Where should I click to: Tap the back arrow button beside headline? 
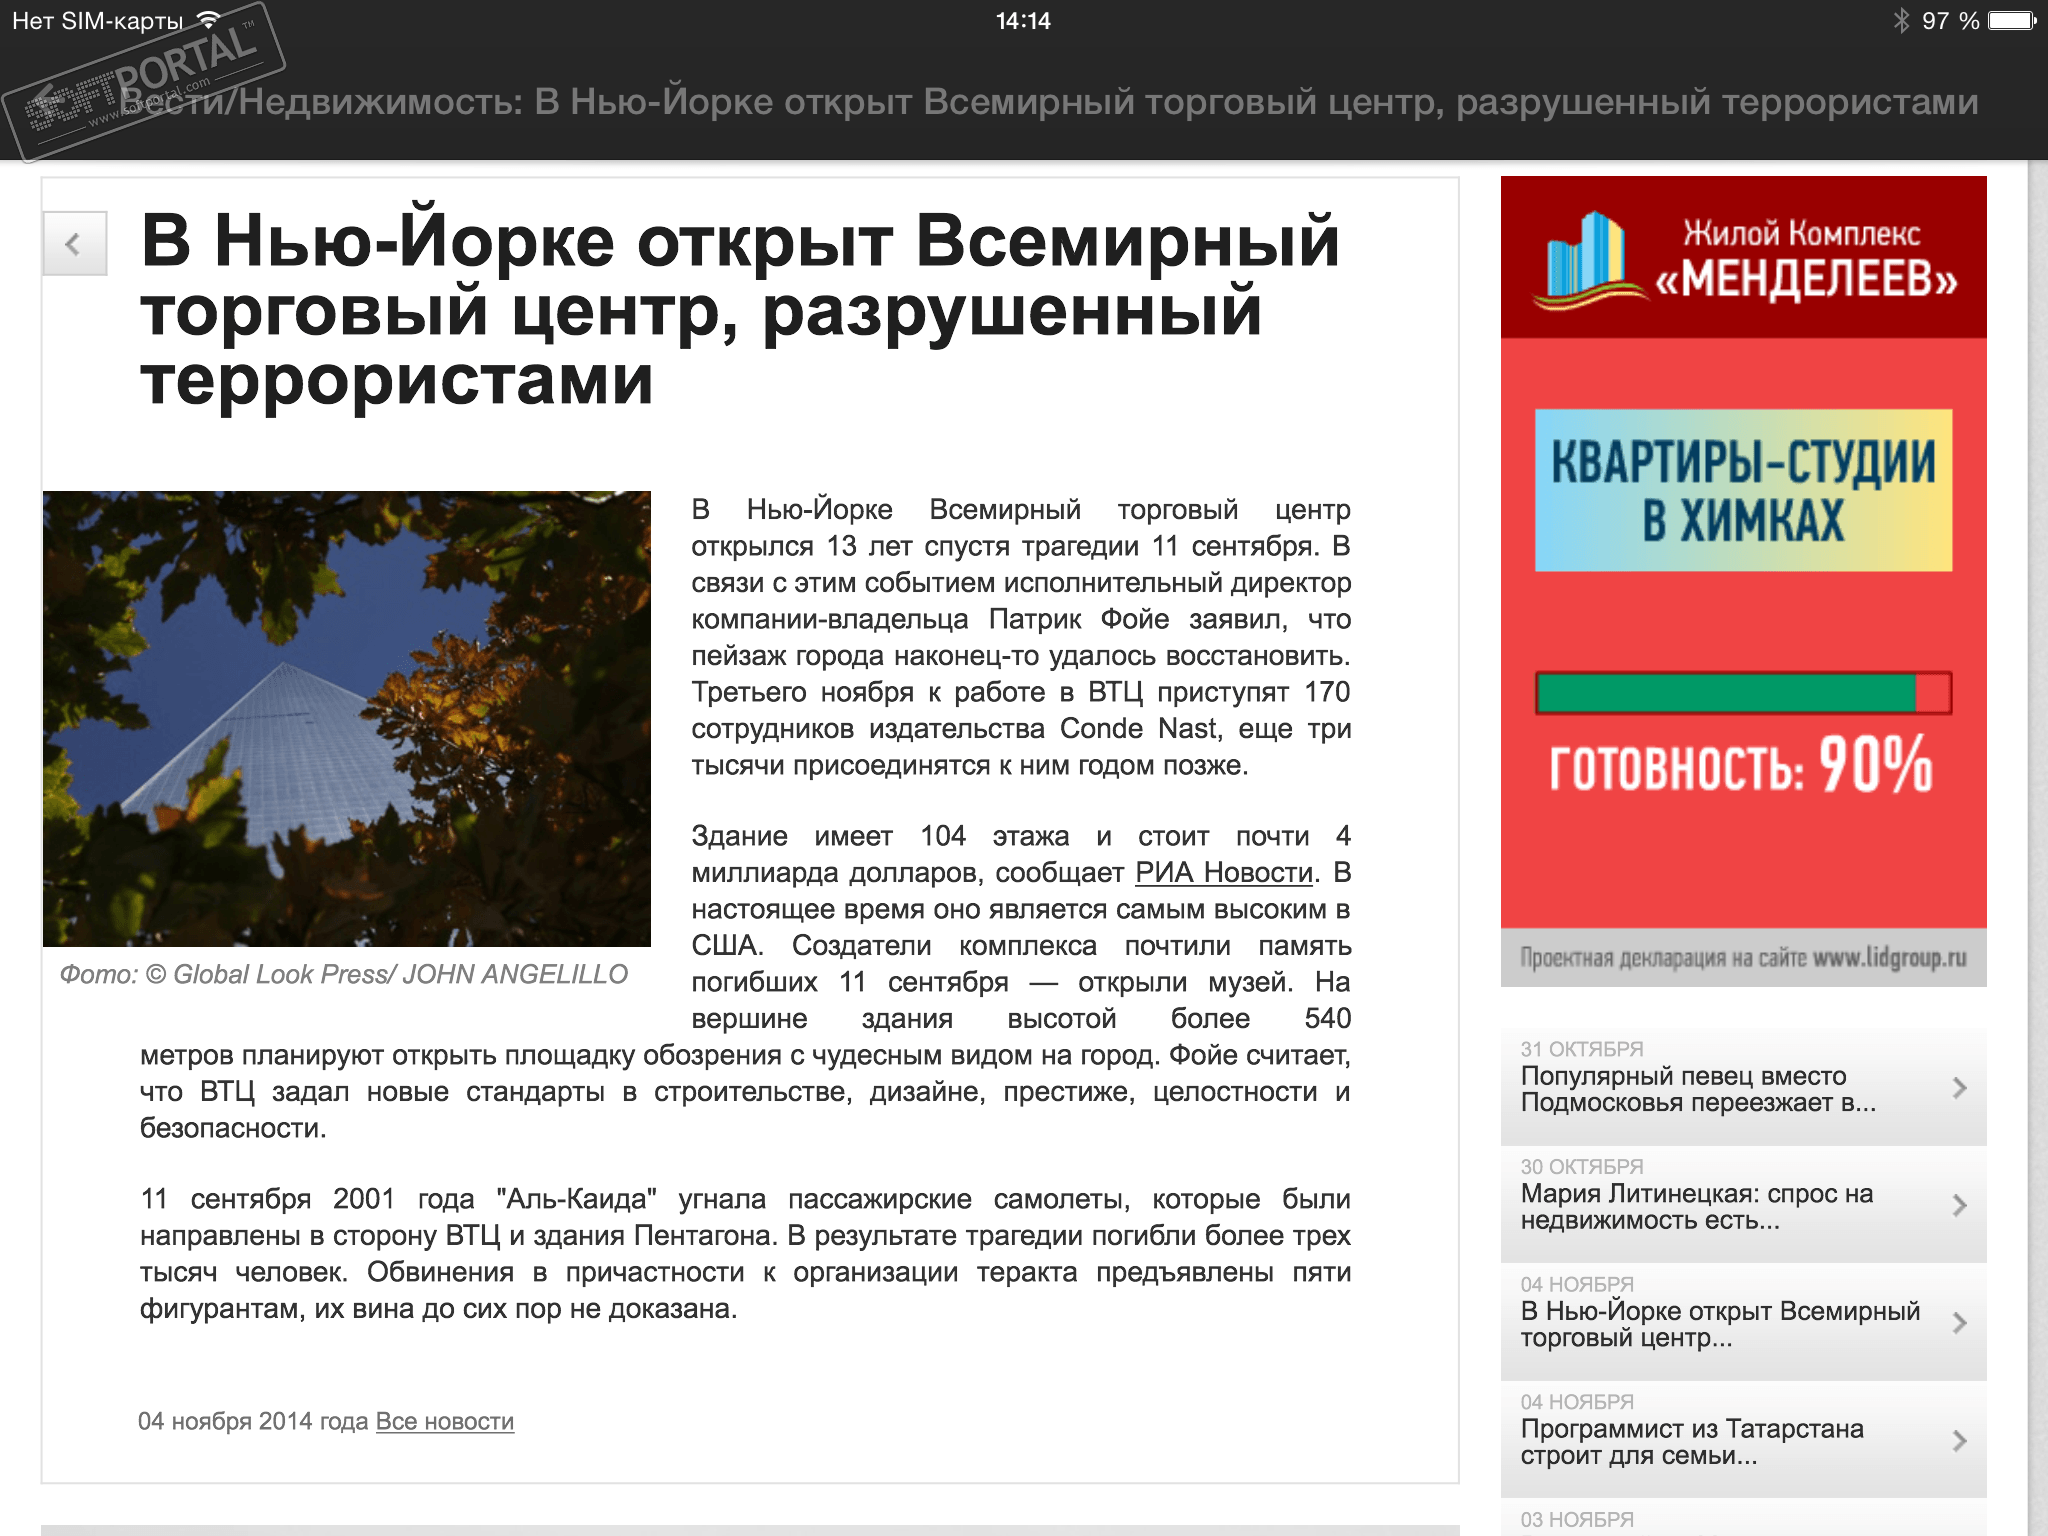click(x=74, y=243)
